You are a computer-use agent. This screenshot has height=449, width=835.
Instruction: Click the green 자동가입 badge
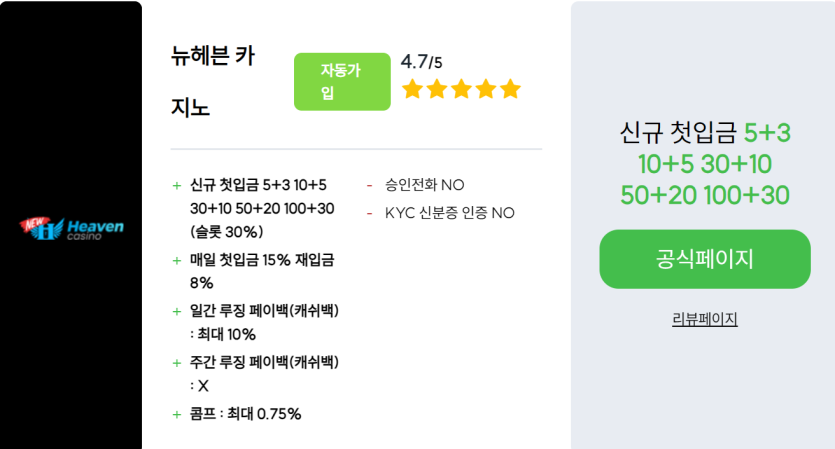pyautogui.click(x=341, y=82)
